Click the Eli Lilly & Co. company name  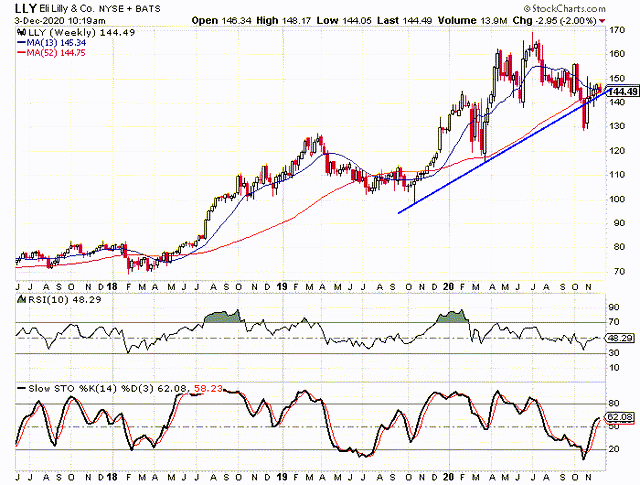(67, 9)
